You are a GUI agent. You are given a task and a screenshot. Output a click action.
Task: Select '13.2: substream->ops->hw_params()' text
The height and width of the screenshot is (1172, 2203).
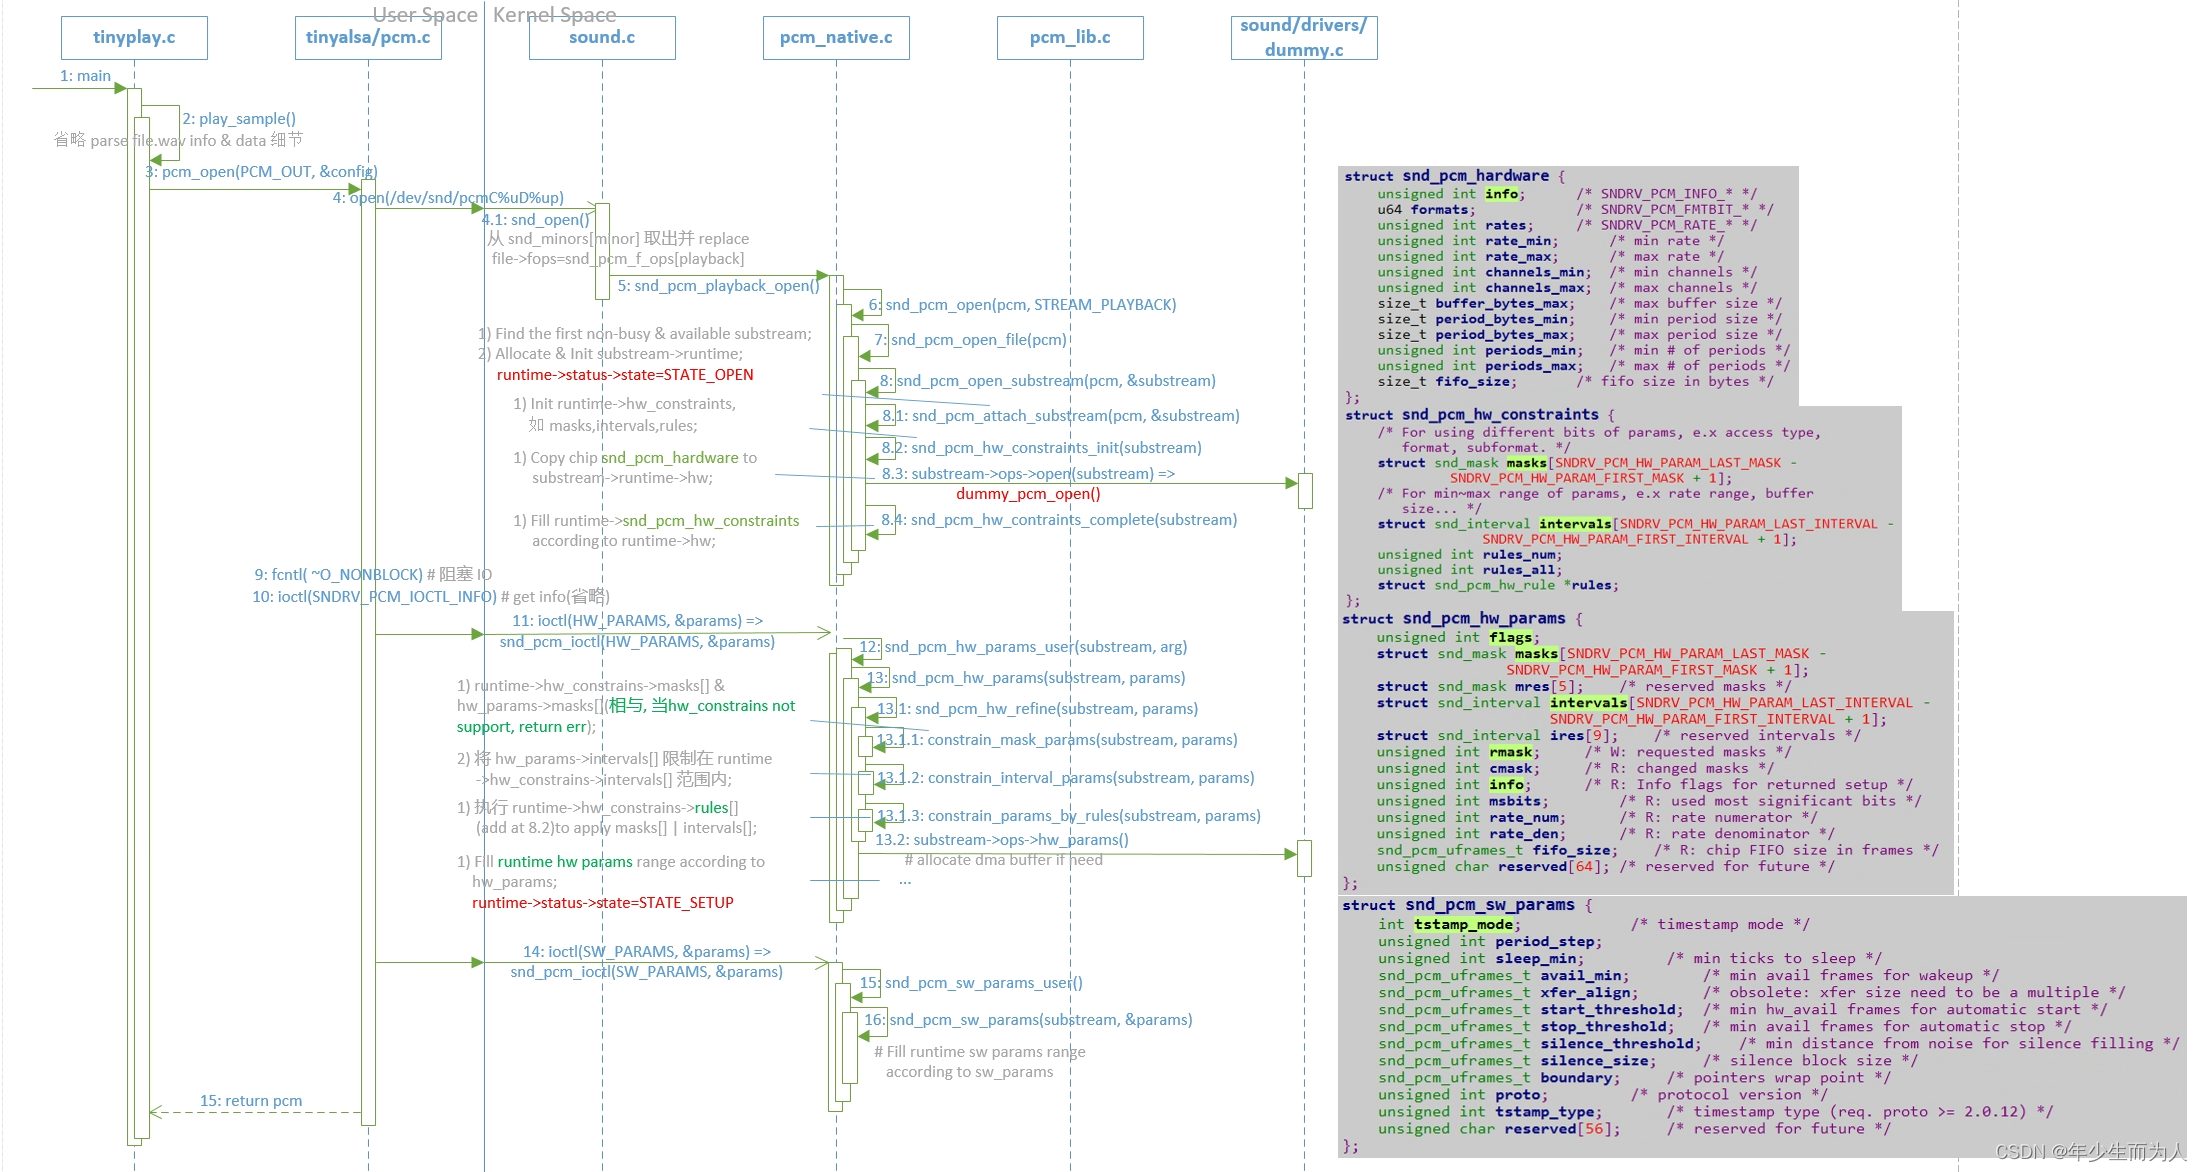click(x=1002, y=840)
